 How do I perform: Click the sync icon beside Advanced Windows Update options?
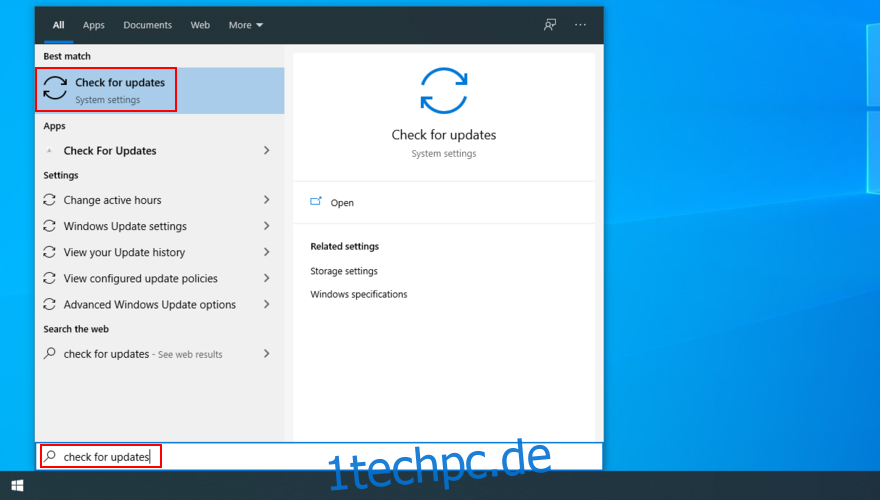point(49,304)
